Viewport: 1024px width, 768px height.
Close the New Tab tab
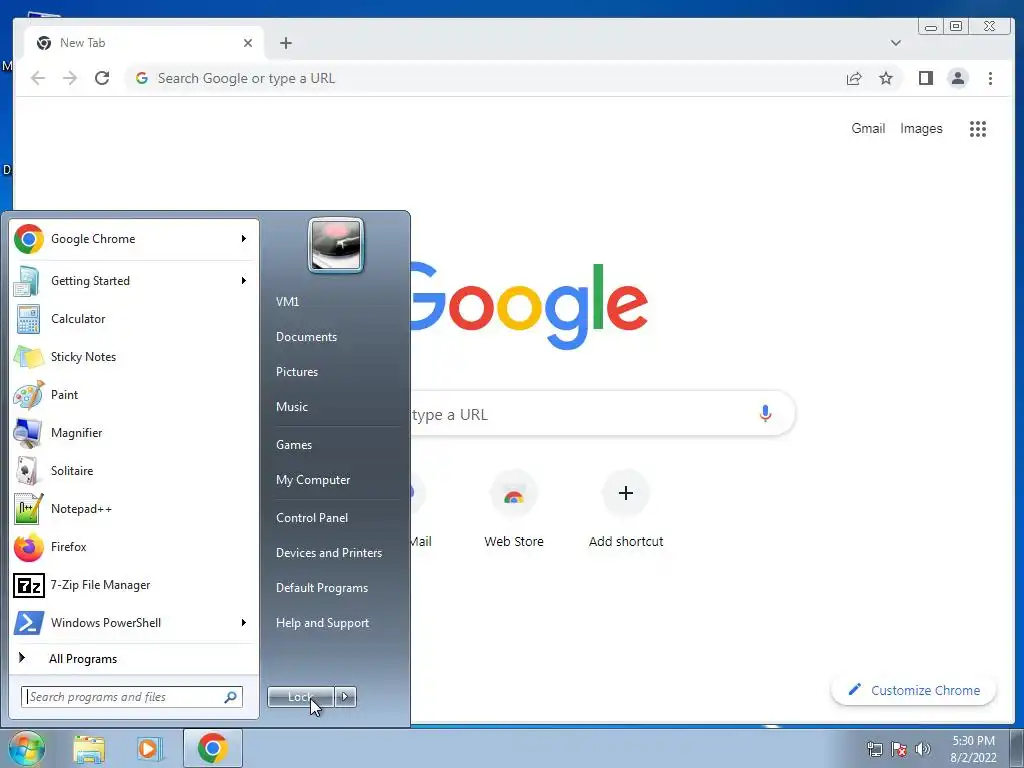click(248, 43)
